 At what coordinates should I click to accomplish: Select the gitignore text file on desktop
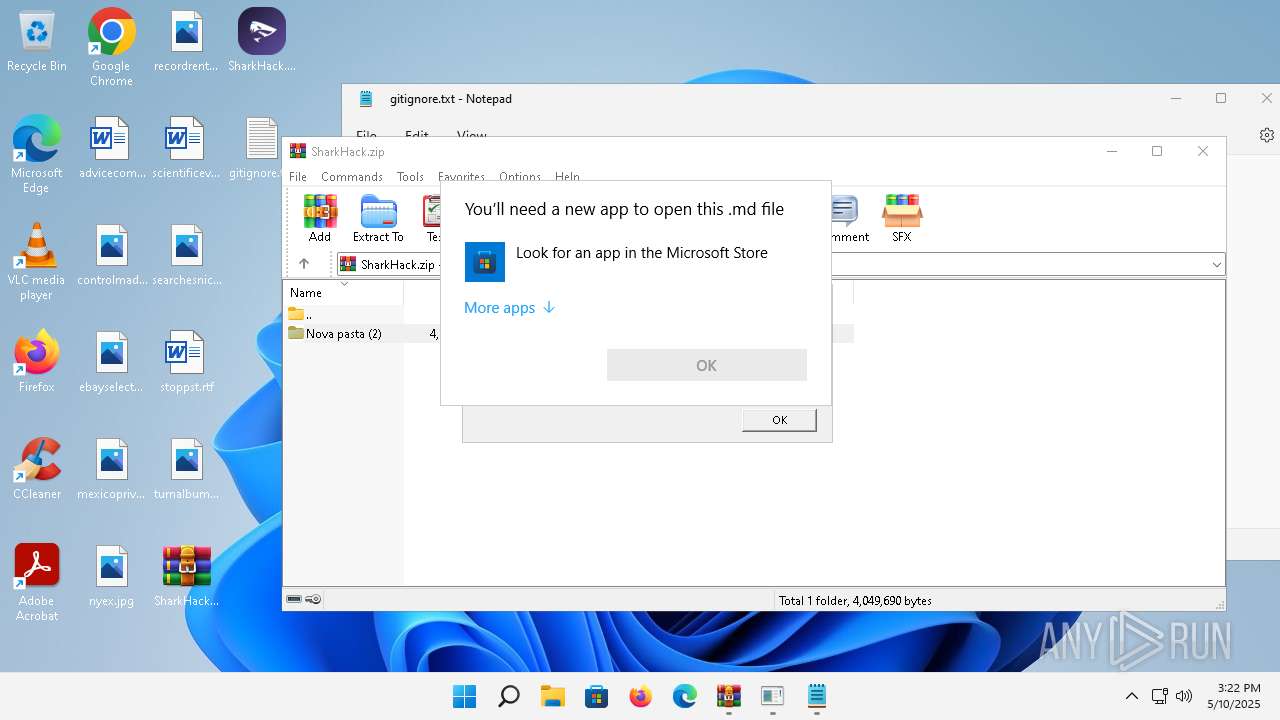pyautogui.click(x=262, y=148)
